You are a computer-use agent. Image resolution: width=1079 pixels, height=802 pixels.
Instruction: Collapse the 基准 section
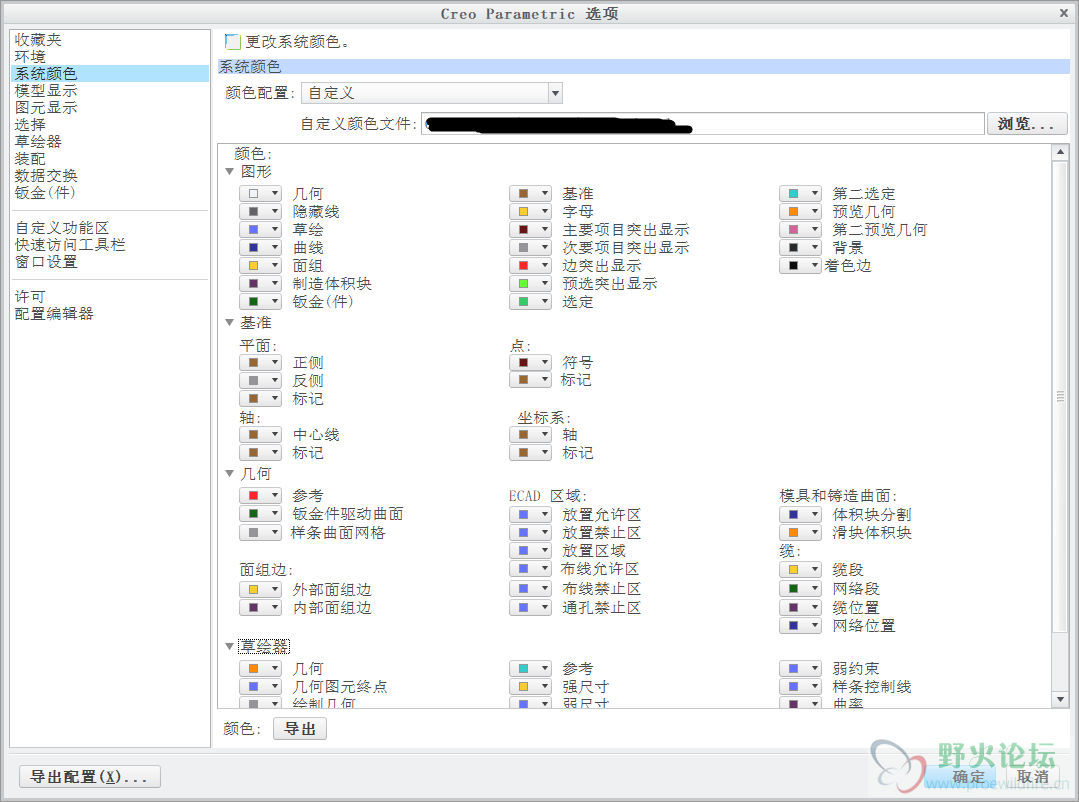230,323
